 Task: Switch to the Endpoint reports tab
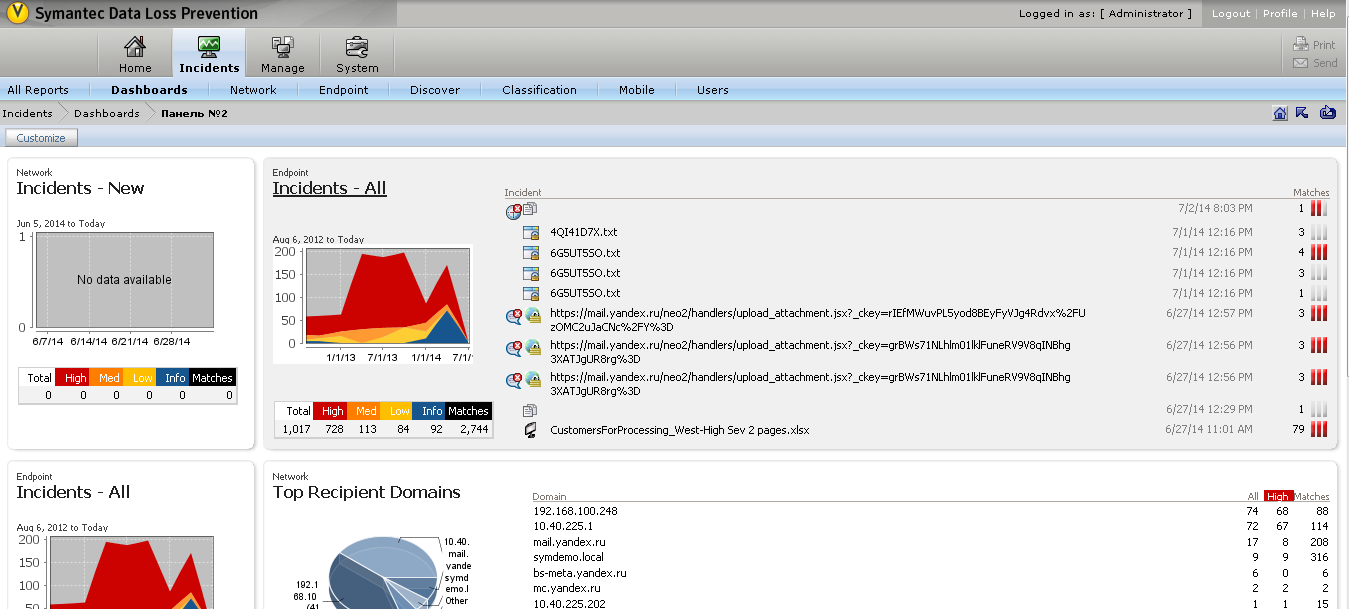click(x=343, y=90)
